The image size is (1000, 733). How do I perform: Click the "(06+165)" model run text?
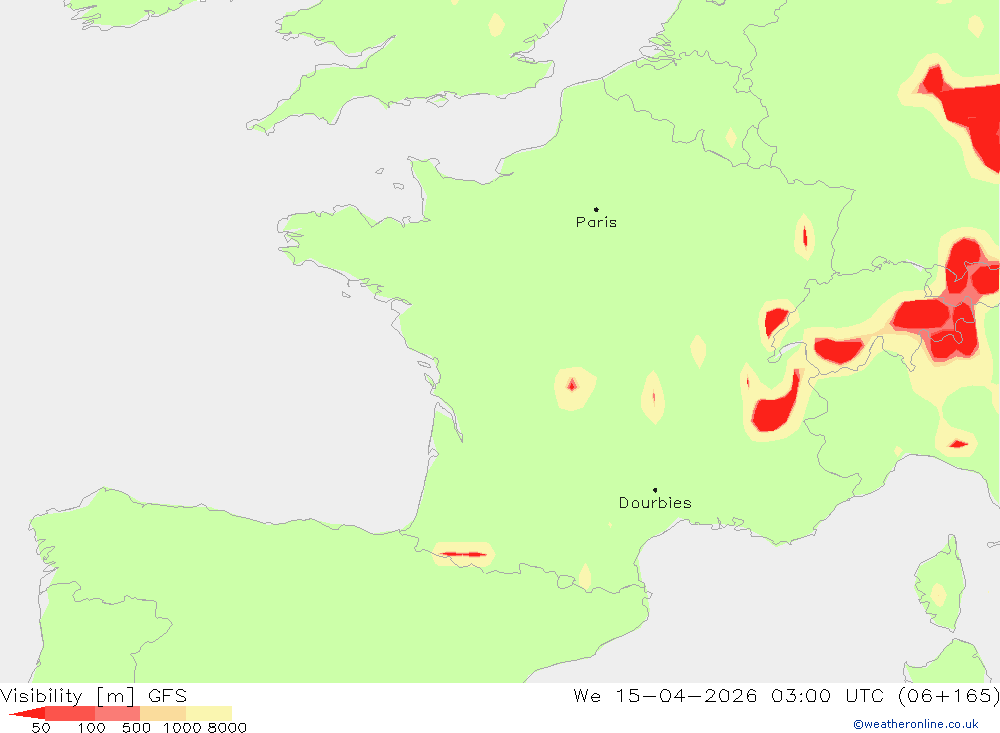point(948,695)
